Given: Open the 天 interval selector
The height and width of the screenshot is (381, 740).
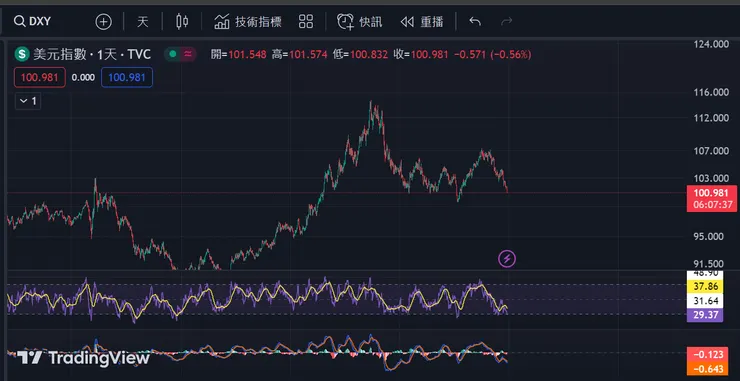Looking at the screenshot, I should coord(143,21).
